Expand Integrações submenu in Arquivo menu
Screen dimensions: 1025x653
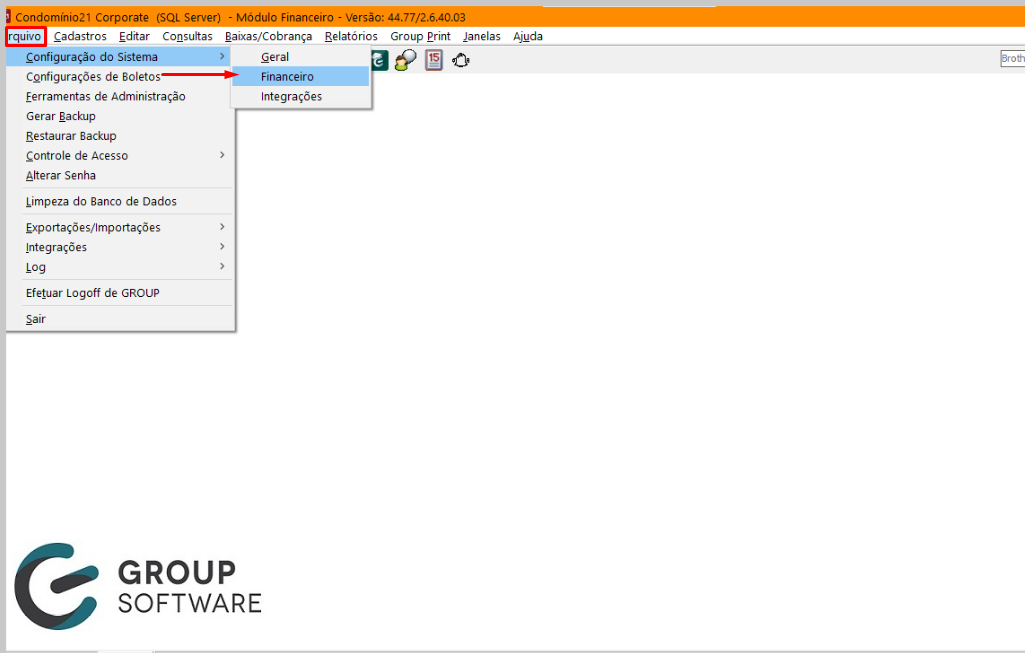pyautogui.click(x=120, y=247)
